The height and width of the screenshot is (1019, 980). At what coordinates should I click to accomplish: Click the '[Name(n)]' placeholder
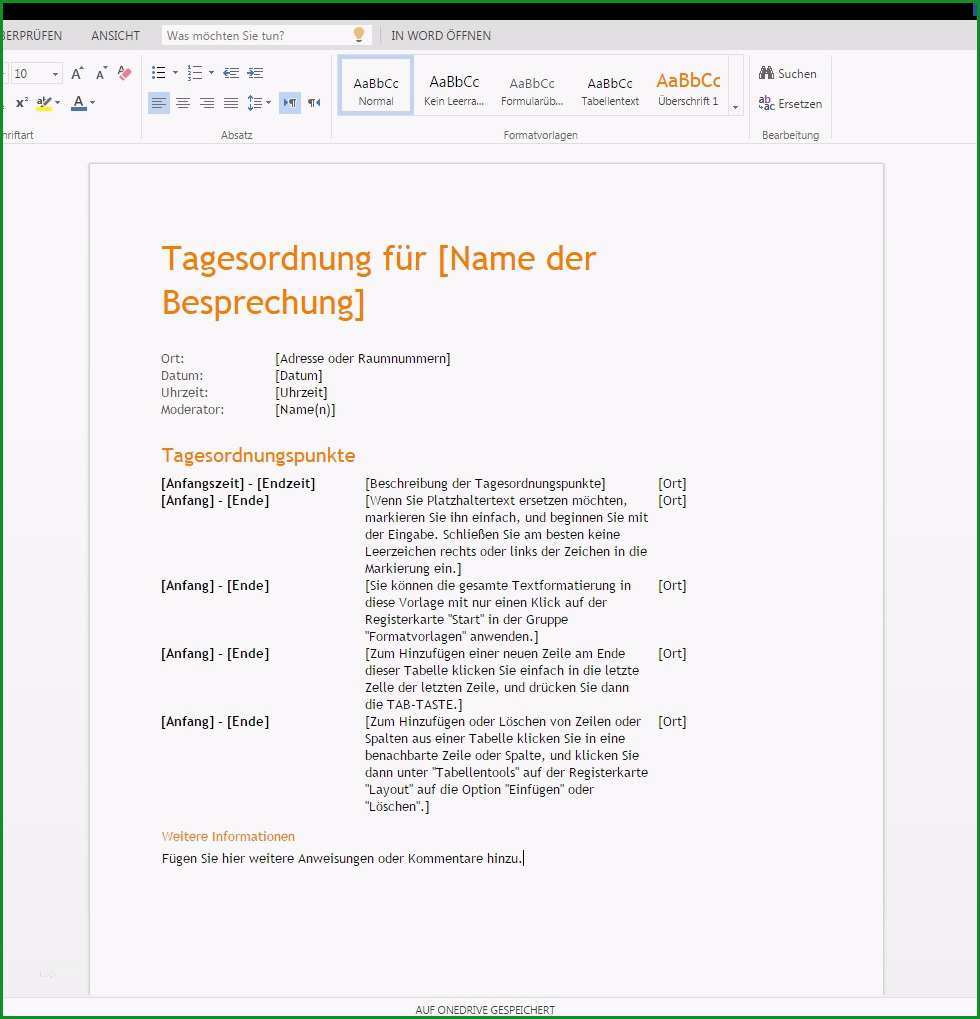tap(305, 409)
